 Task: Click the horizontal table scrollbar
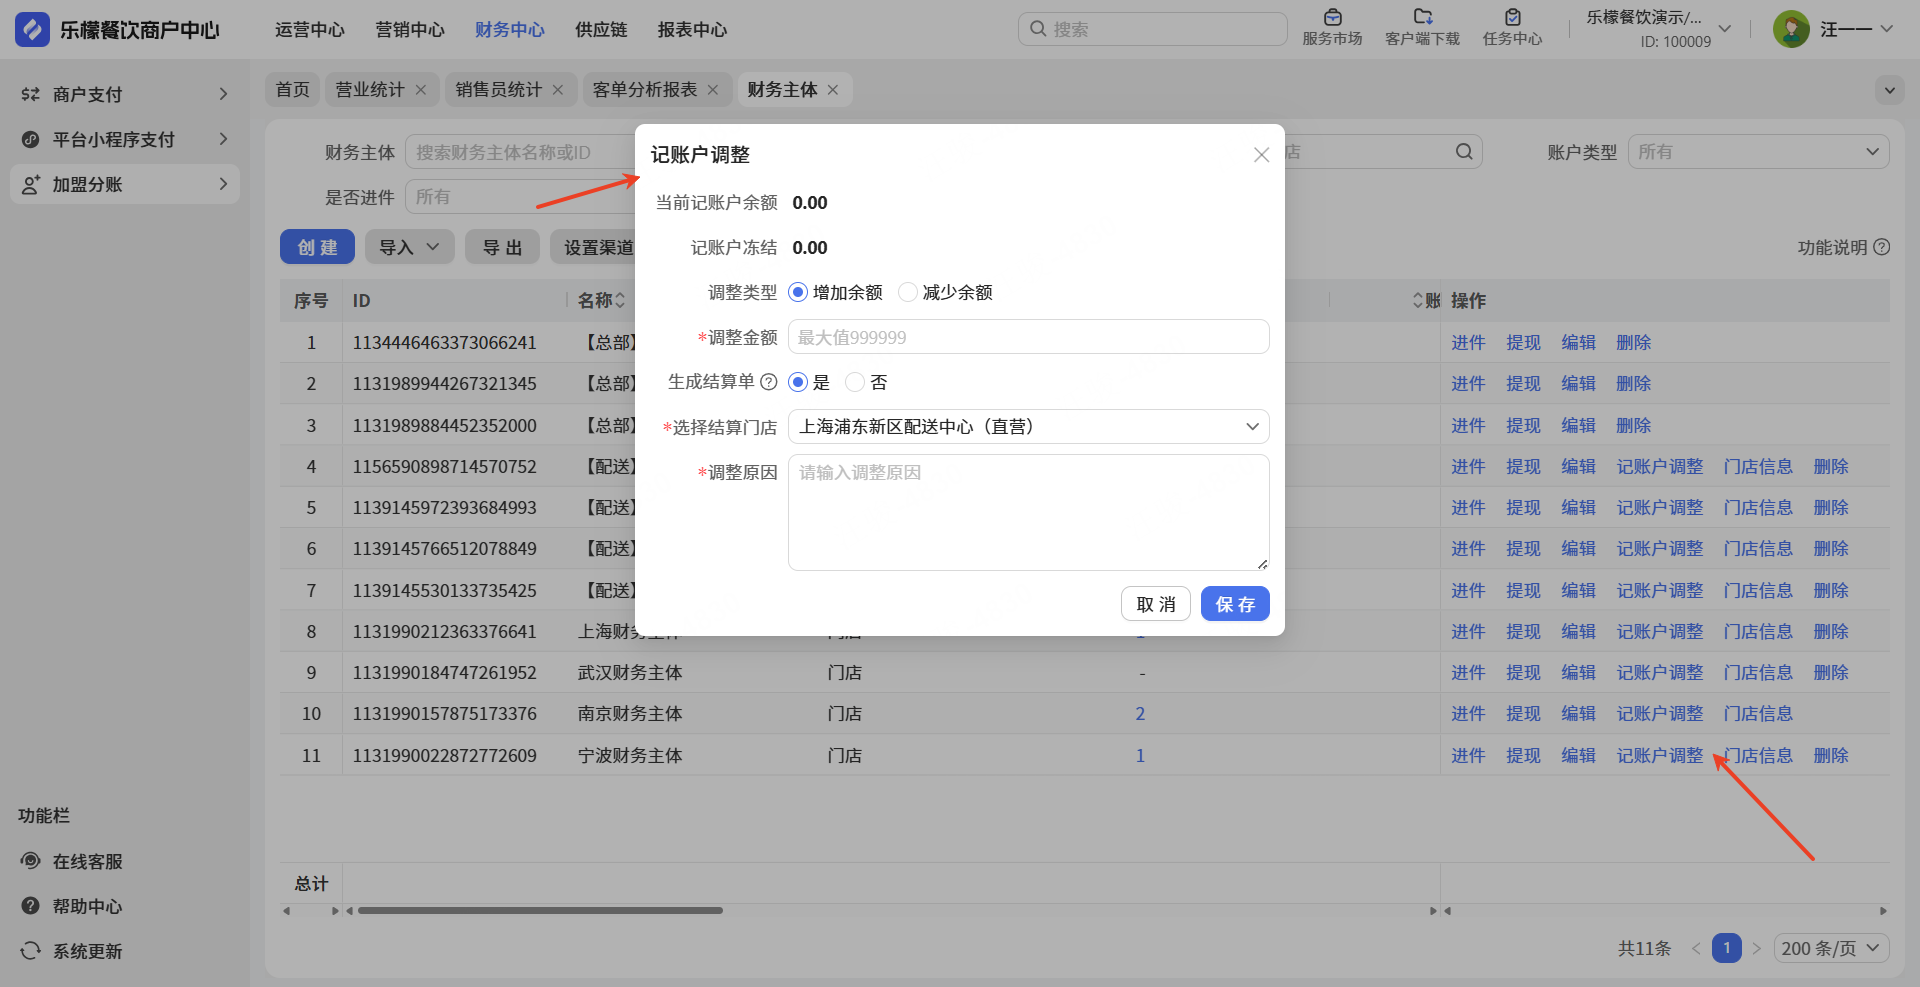point(540,911)
